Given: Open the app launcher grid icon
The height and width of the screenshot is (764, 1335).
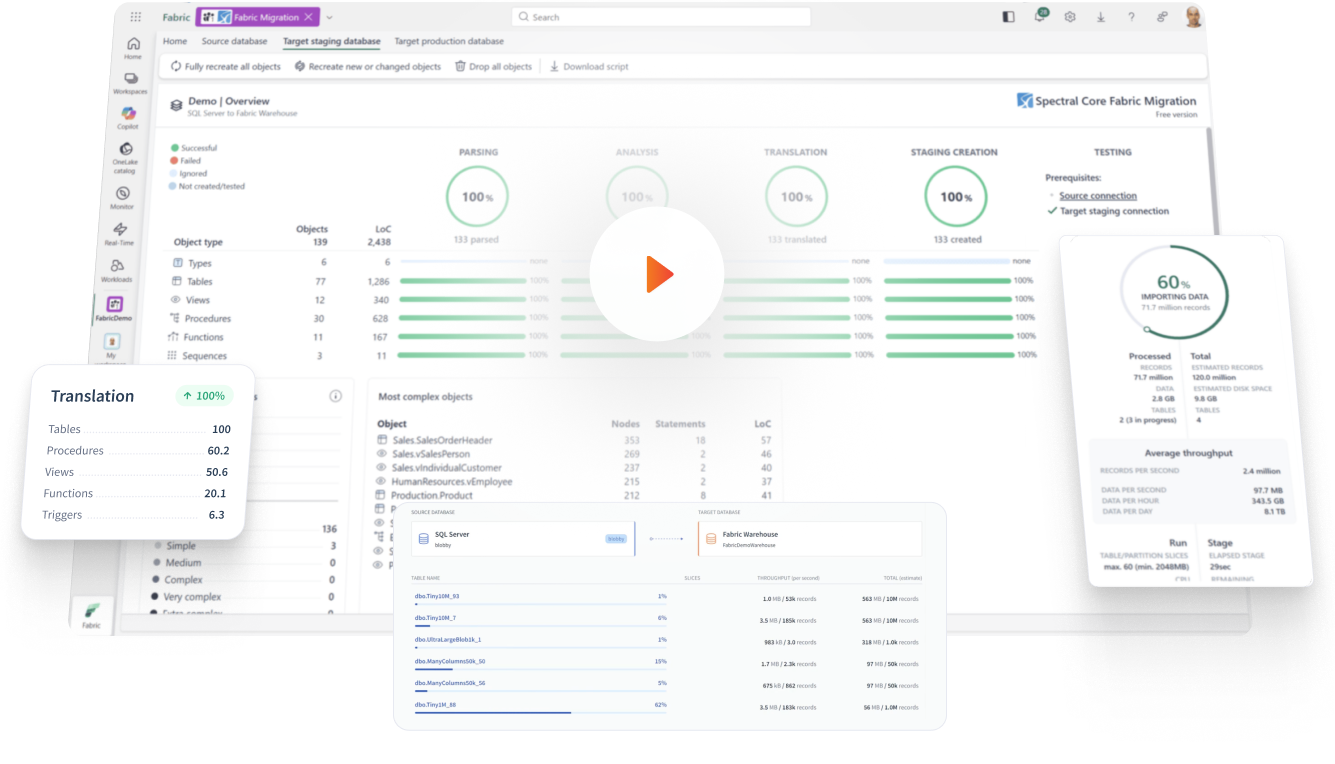Looking at the screenshot, I should pos(136,17).
